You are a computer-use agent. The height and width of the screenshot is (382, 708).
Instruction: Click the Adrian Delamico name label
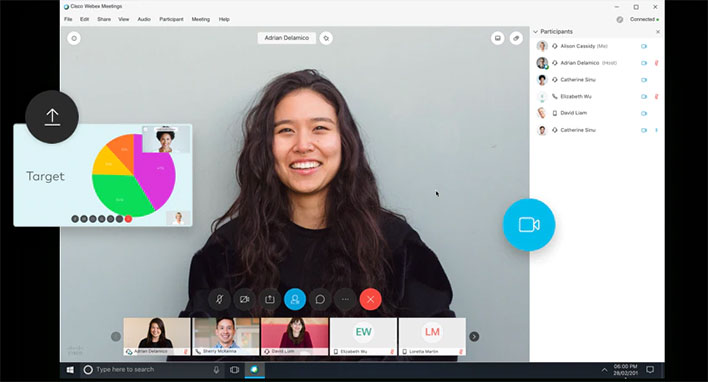[x=287, y=38]
